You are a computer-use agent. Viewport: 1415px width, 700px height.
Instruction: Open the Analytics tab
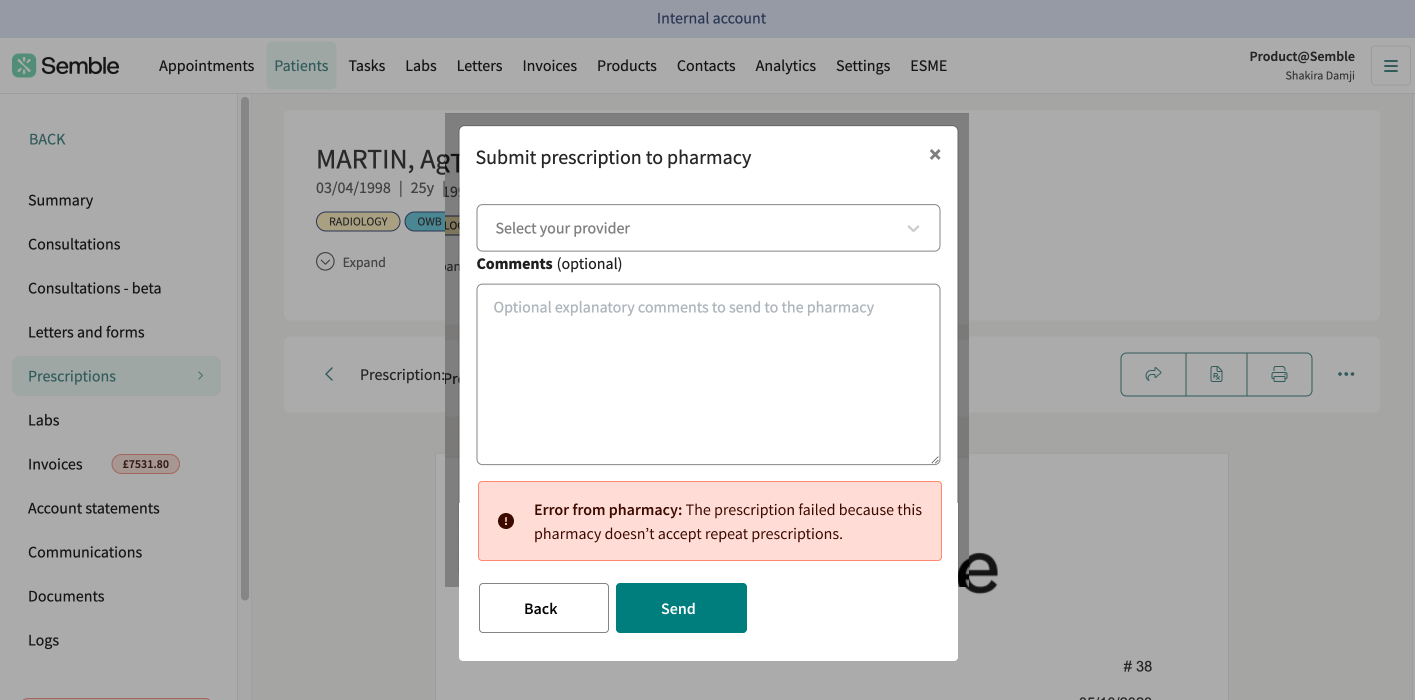tap(785, 66)
